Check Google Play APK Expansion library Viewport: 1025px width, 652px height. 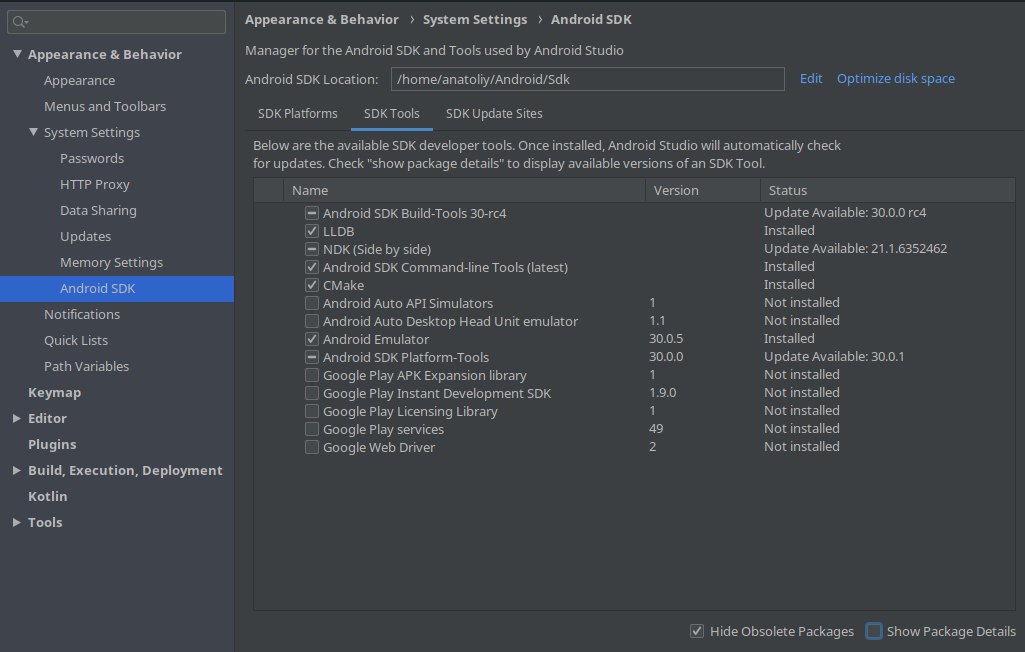click(312, 375)
